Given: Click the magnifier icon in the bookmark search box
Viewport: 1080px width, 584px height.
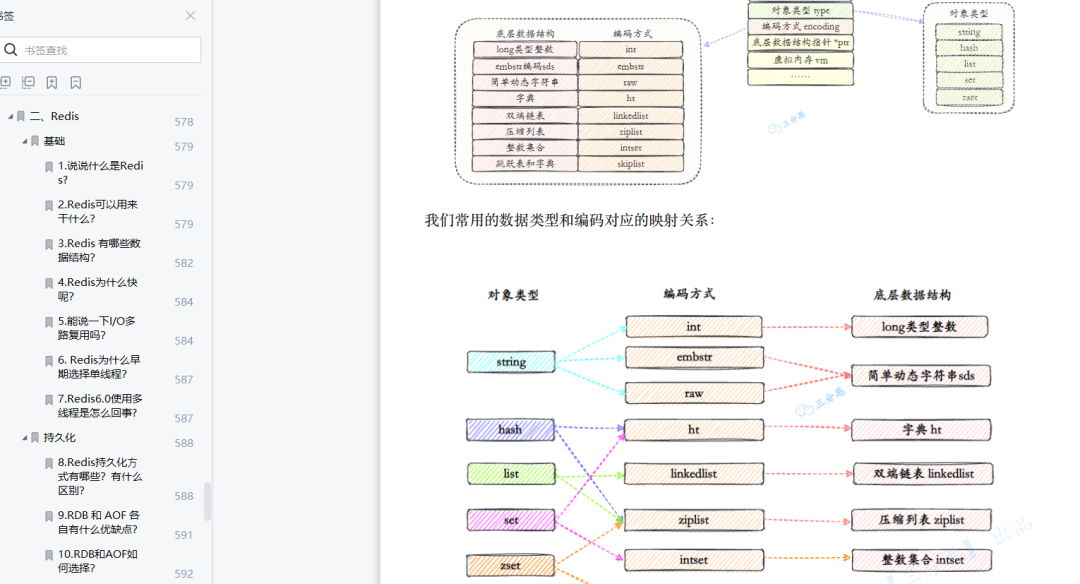Looking at the screenshot, I should [10, 49].
